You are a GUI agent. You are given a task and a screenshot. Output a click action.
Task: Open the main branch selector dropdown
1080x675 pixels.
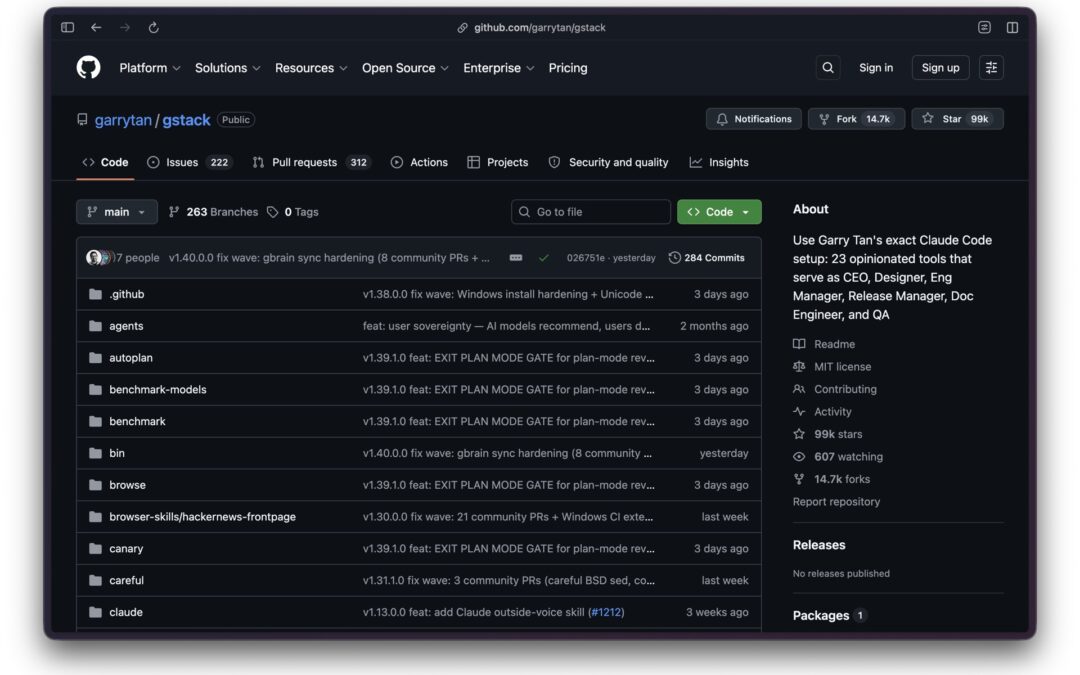tap(116, 212)
